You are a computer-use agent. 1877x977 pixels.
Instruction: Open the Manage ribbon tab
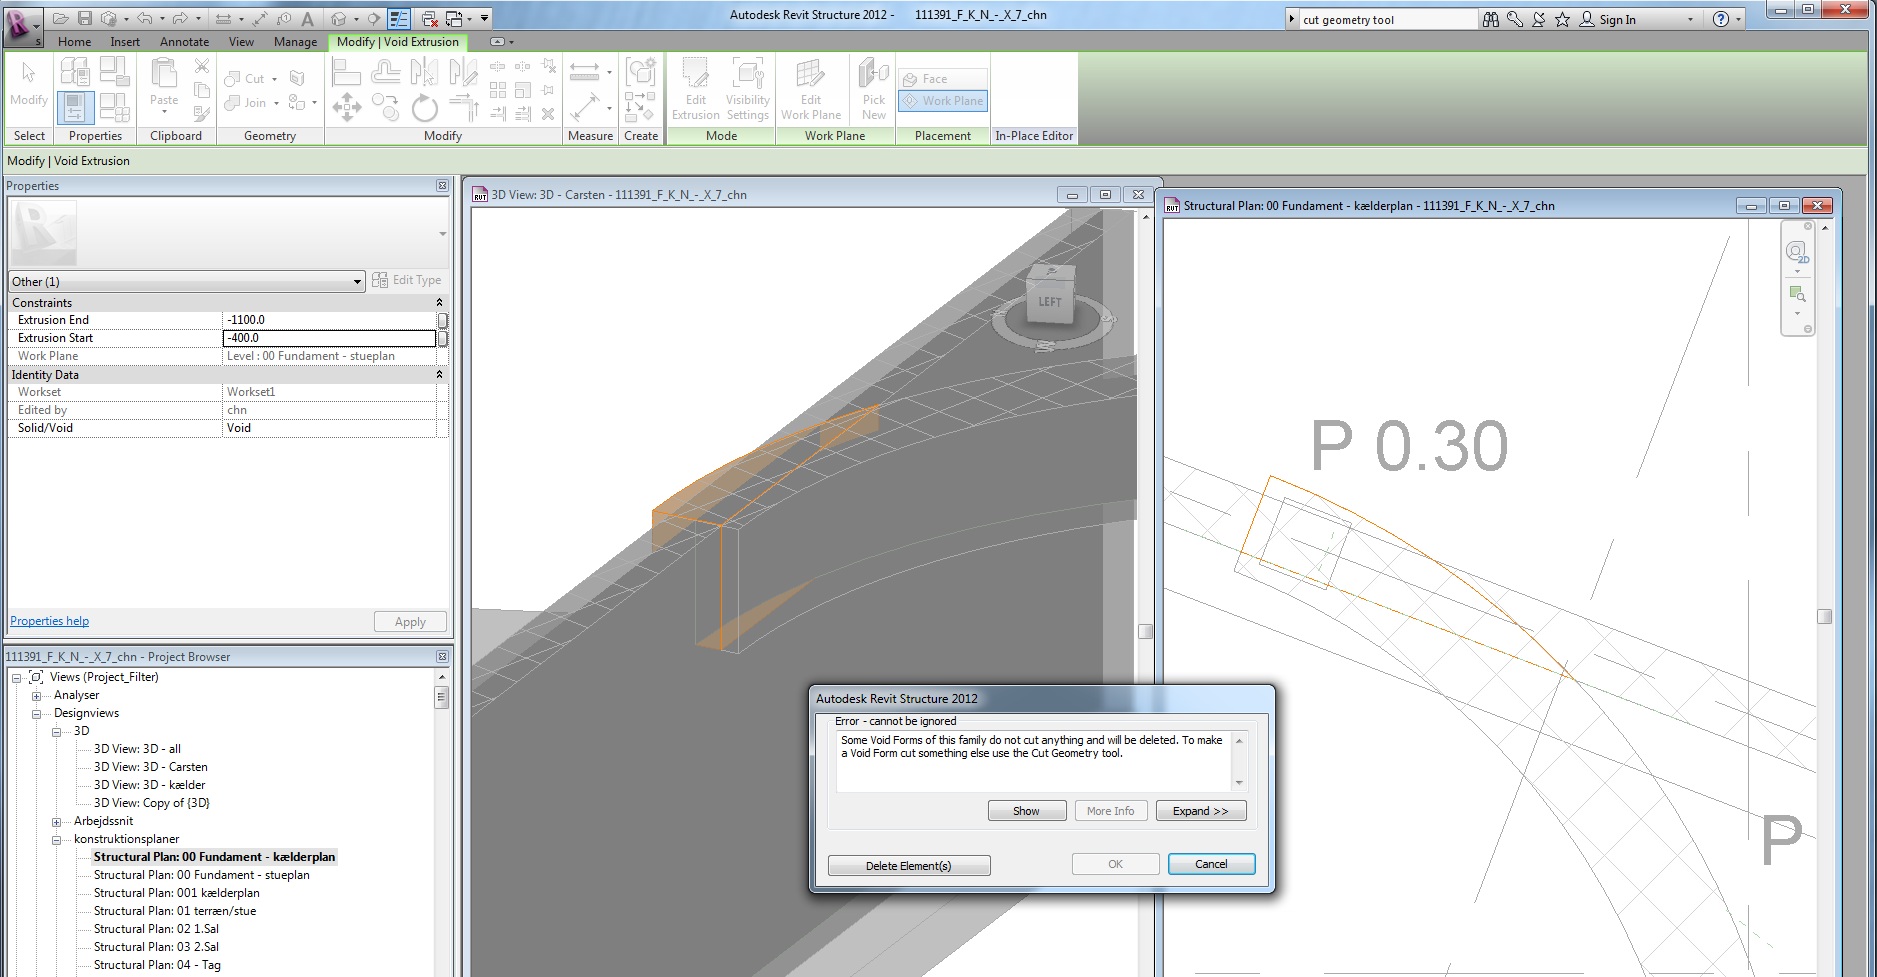(x=296, y=42)
